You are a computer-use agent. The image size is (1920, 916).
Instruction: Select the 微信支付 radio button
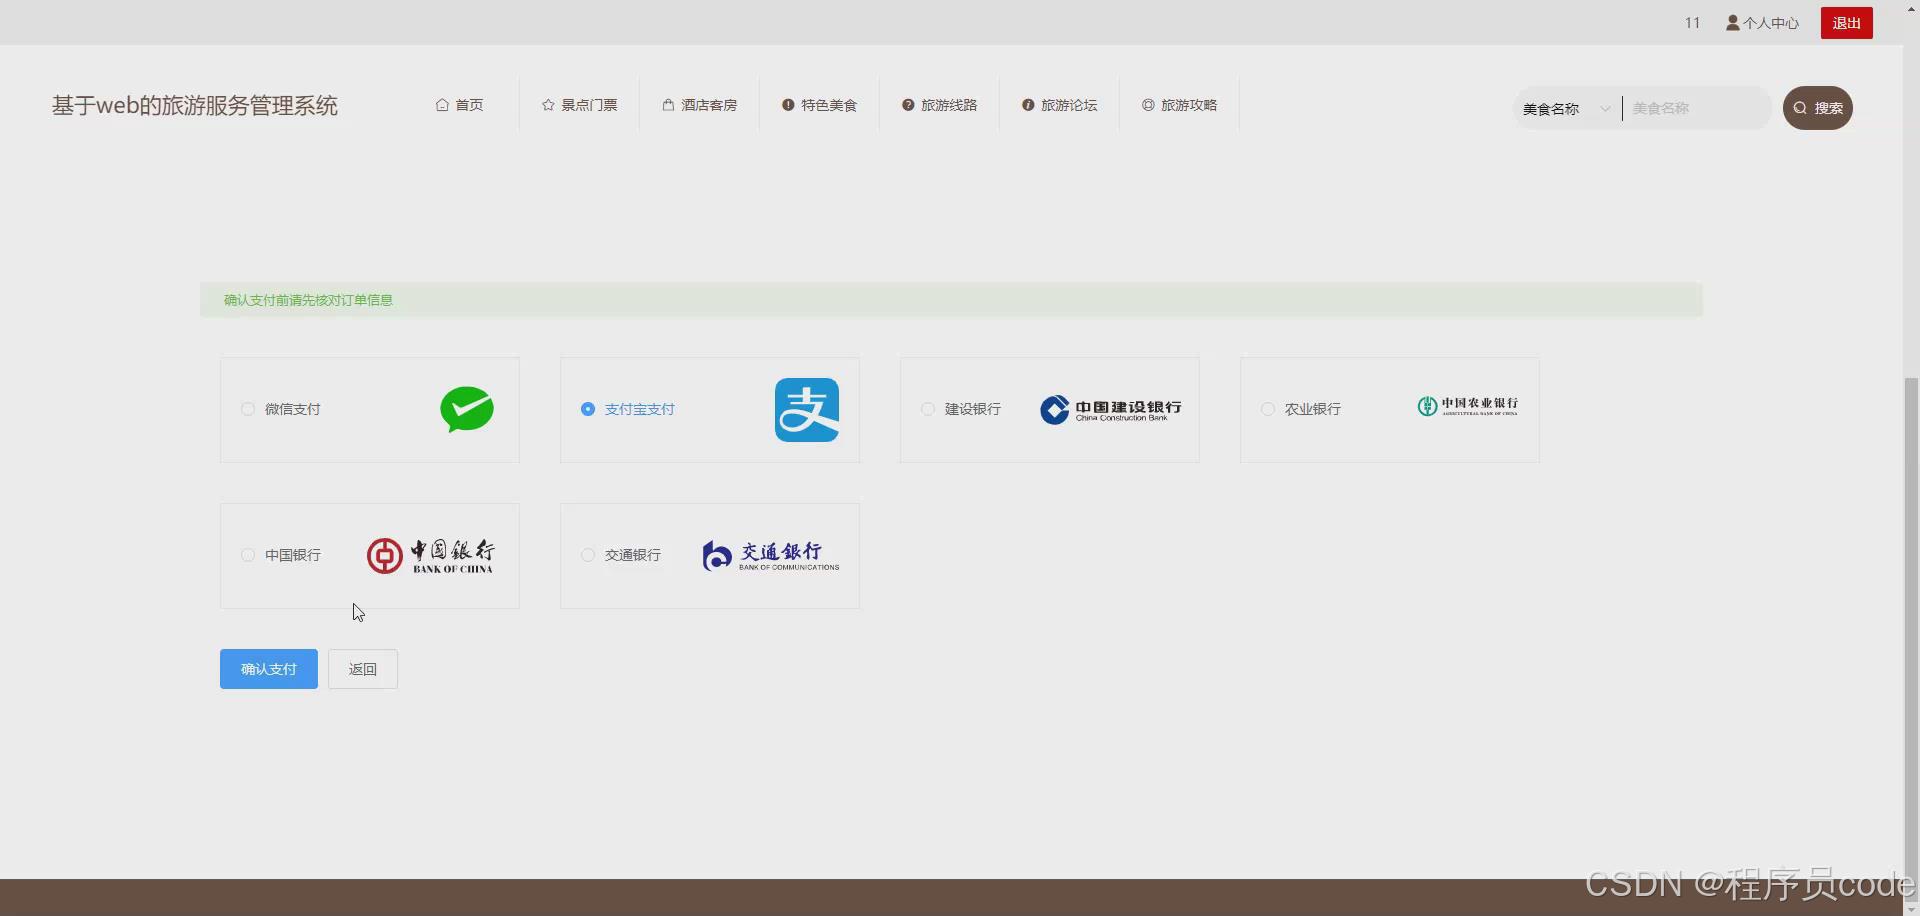[x=248, y=409]
